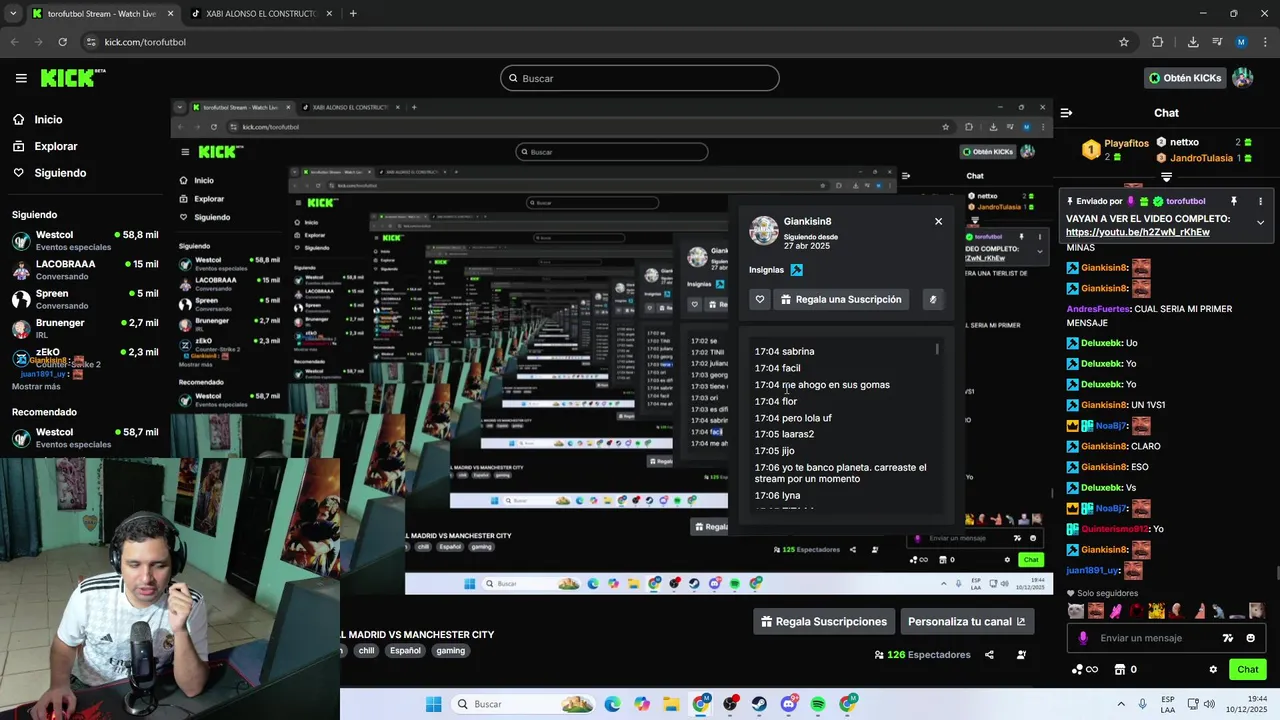Open recommended Westcol channel with 58,7 mil
Screen dimensions: 1280x720
pos(85,437)
